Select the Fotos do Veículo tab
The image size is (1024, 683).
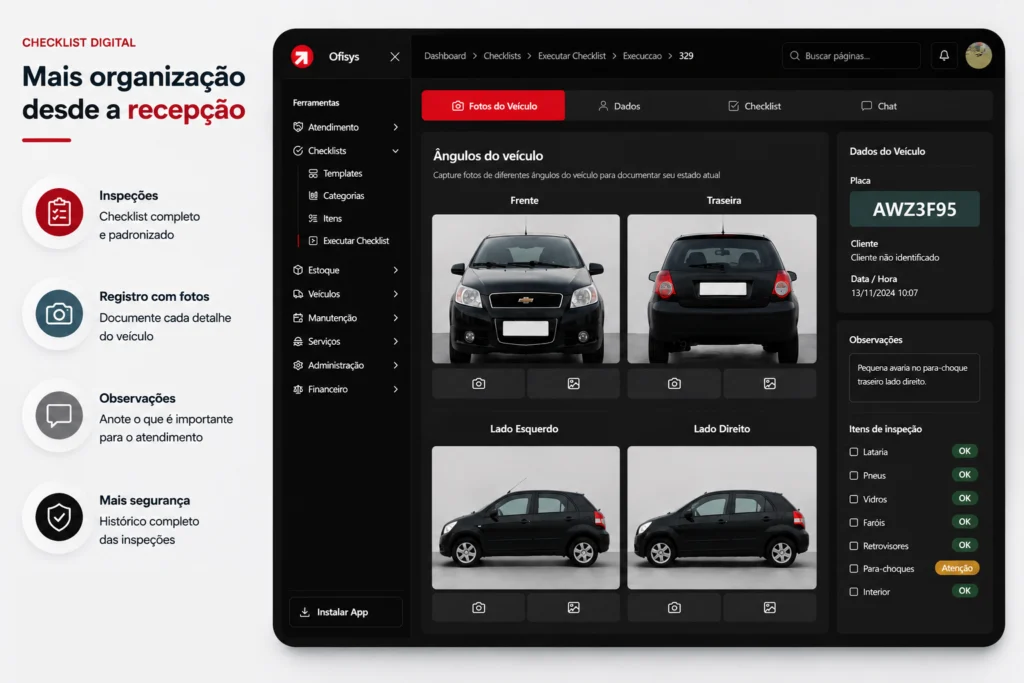click(x=493, y=106)
